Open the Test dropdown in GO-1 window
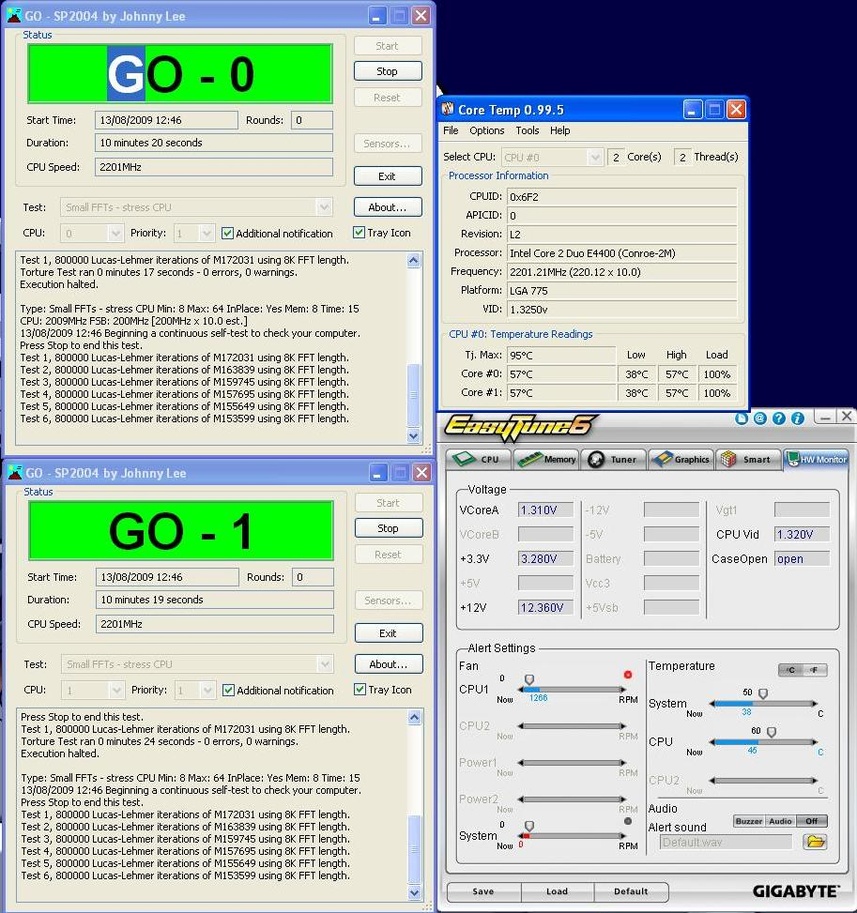 [x=324, y=664]
